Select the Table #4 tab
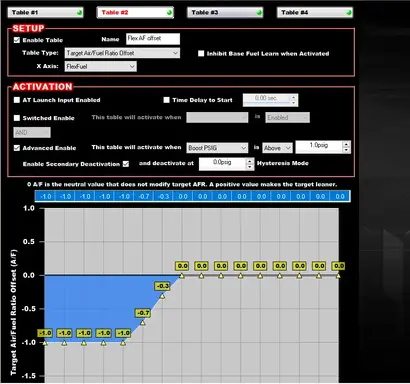The width and height of the screenshot is (410, 384). (315, 13)
